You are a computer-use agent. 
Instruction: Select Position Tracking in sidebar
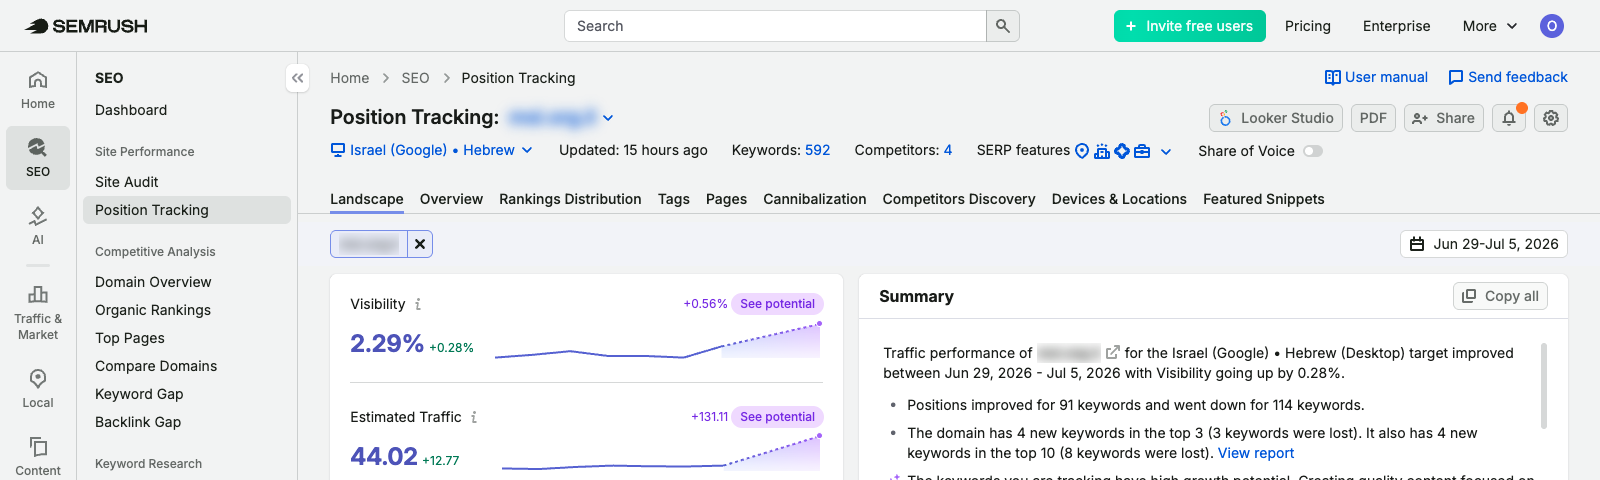click(188, 210)
